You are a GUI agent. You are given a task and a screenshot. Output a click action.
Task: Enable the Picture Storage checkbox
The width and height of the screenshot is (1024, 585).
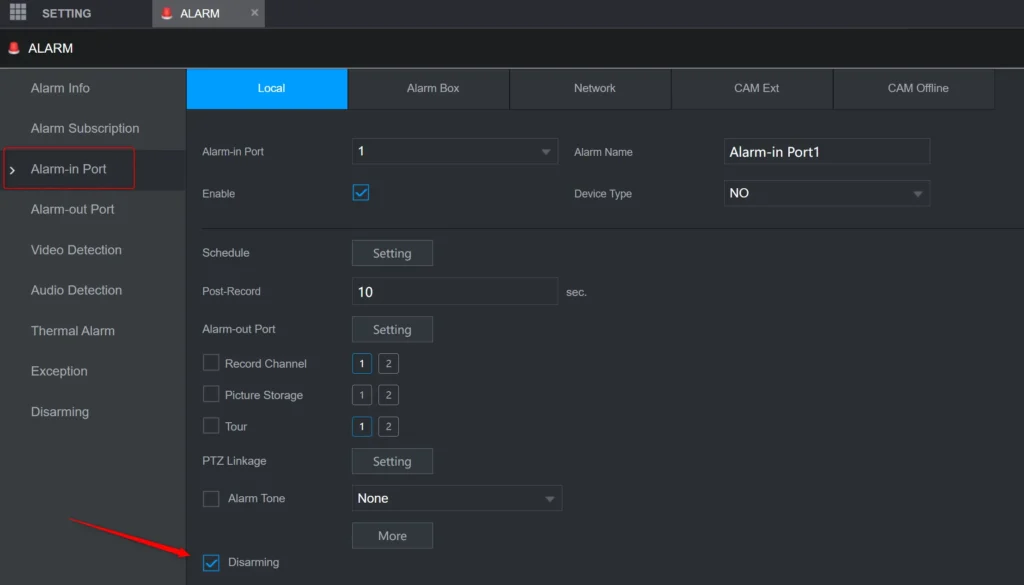point(211,394)
